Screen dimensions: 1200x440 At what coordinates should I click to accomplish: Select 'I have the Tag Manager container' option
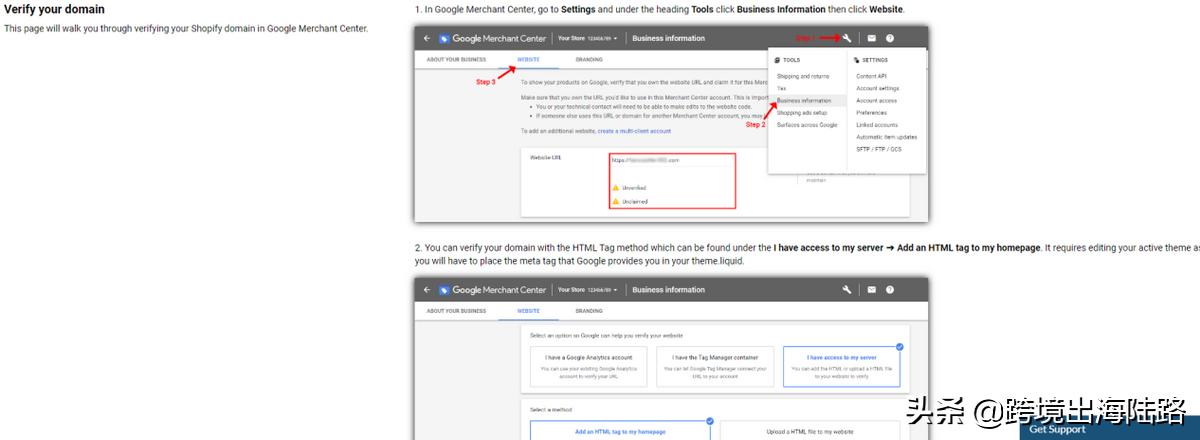[x=715, y=369]
